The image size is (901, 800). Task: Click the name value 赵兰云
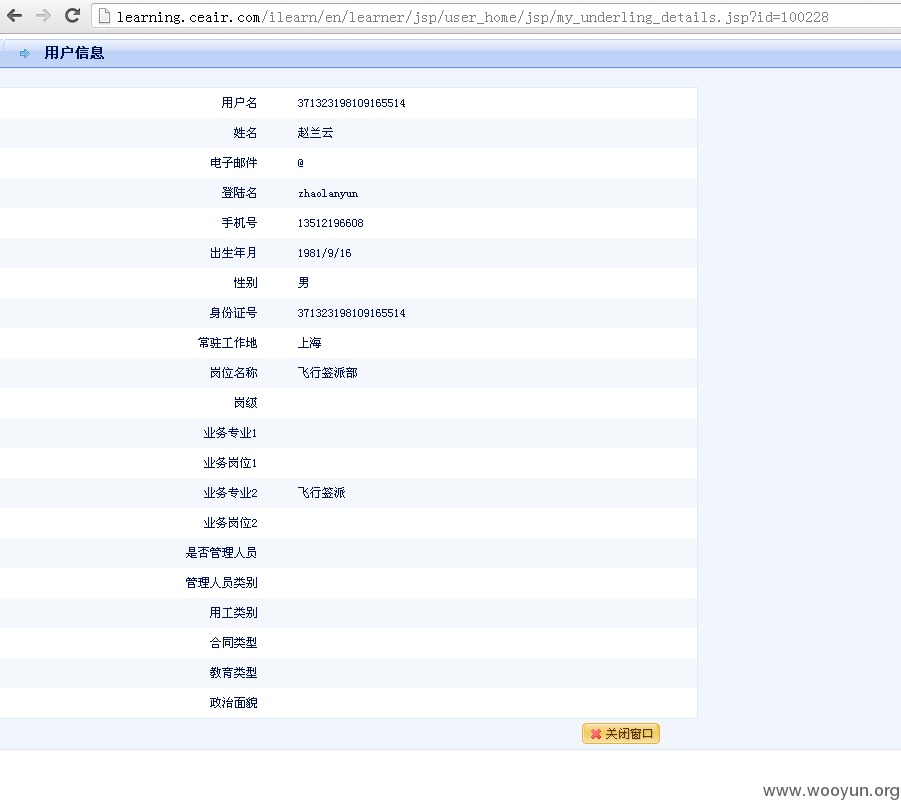[315, 133]
